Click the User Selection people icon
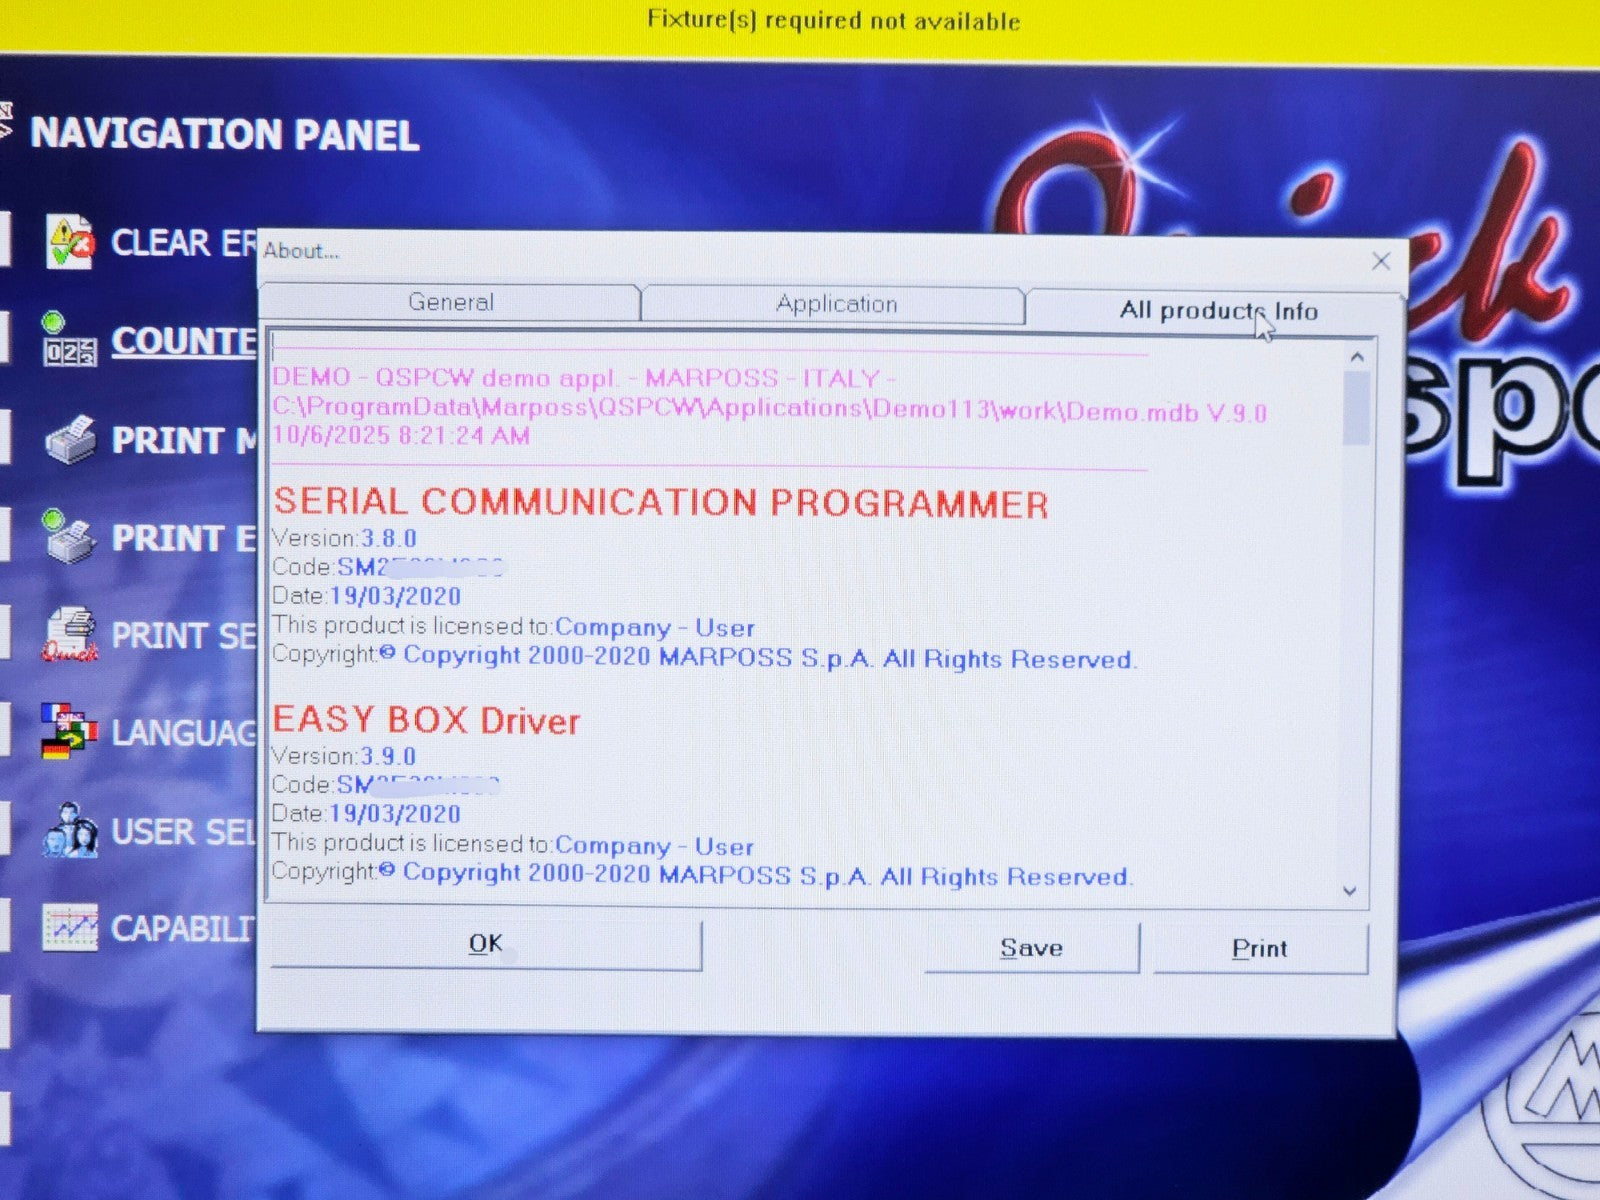This screenshot has width=1600, height=1200. tap(70, 830)
